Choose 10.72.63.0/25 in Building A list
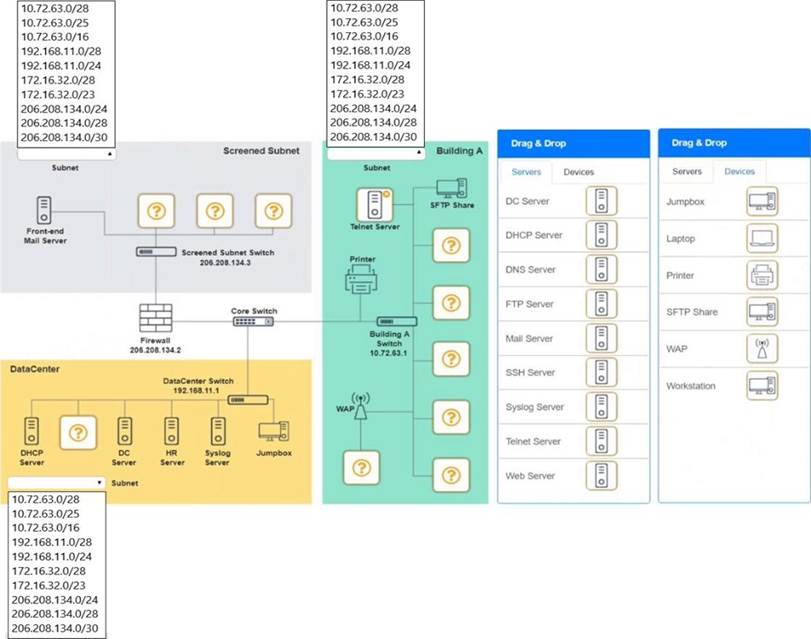Image resolution: width=811 pixels, height=639 pixels. pos(364,21)
